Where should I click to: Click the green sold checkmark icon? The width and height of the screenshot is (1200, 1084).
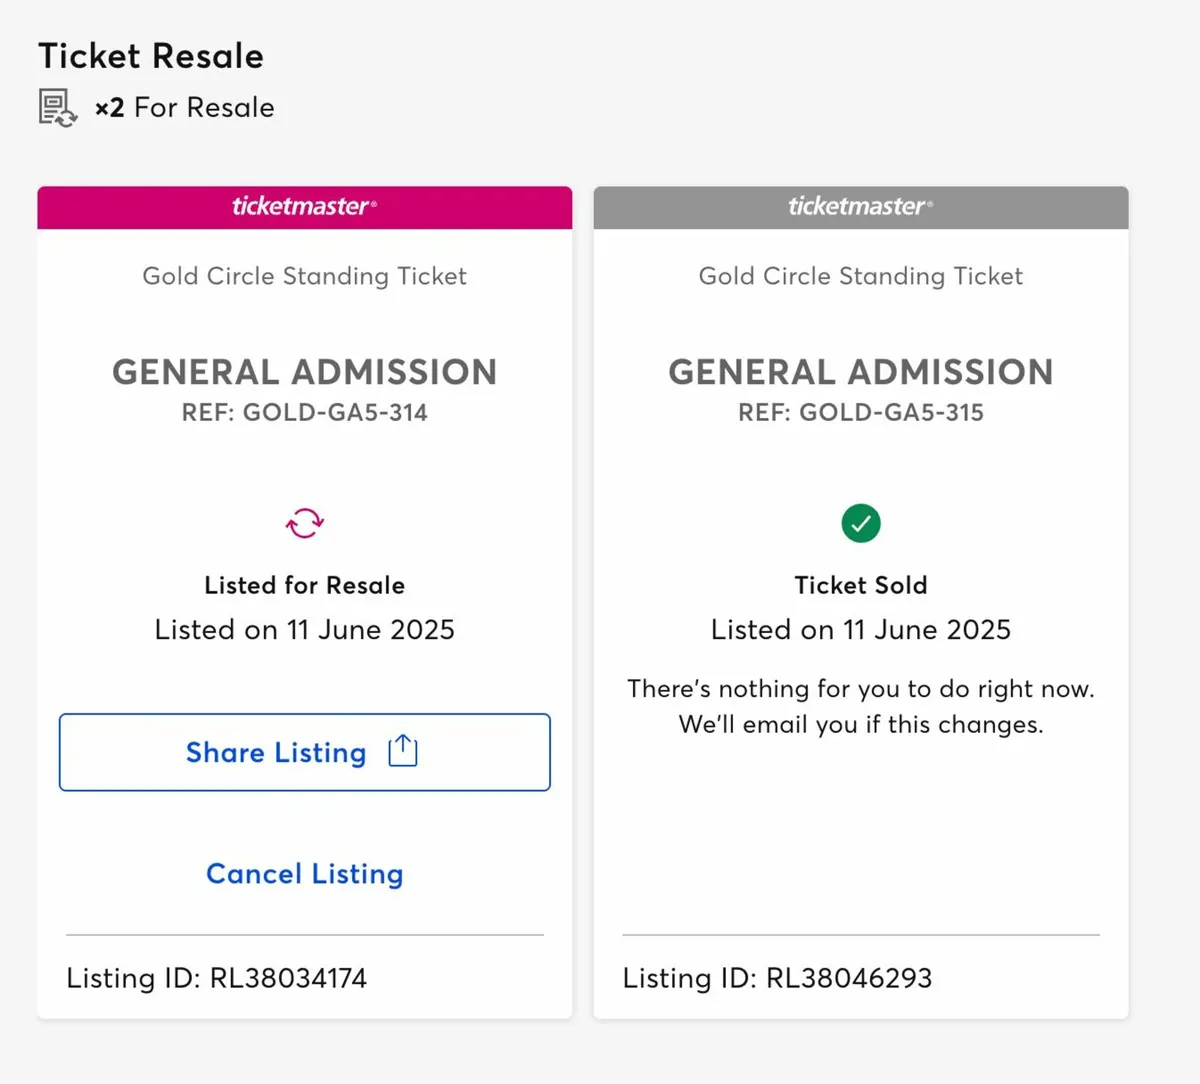861,523
